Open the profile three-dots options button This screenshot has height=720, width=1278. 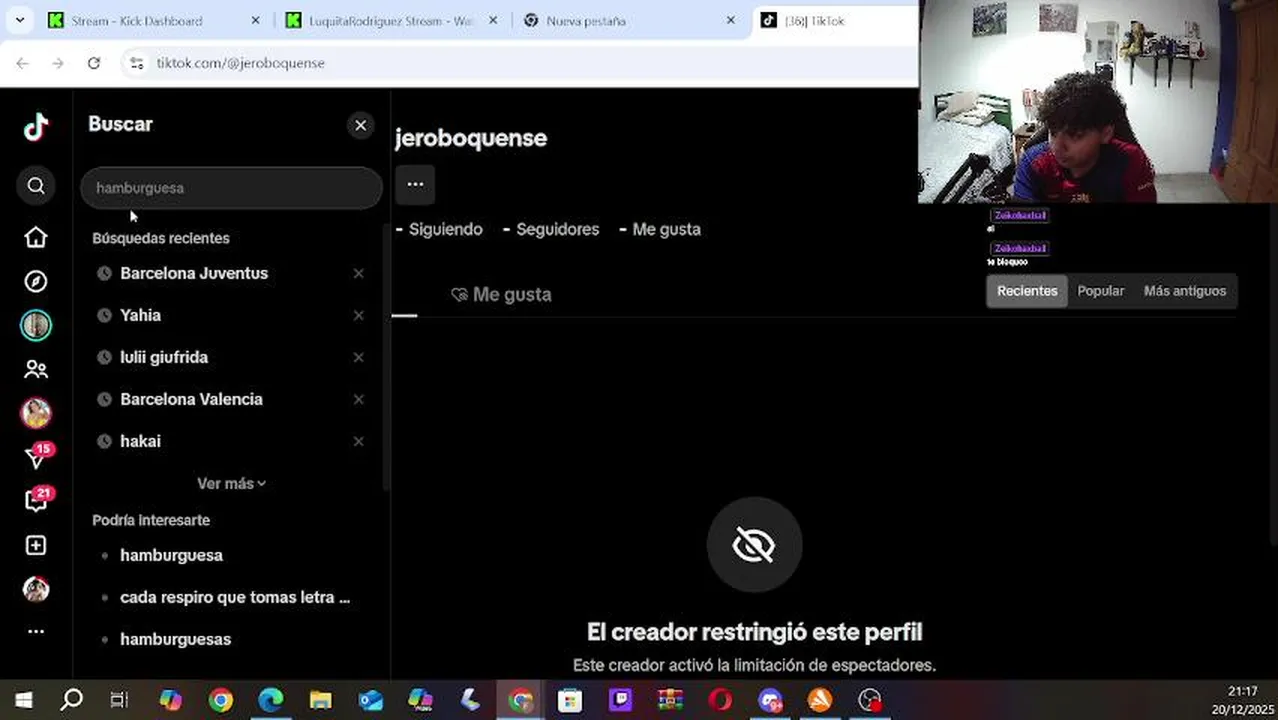[x=415, y=184]
